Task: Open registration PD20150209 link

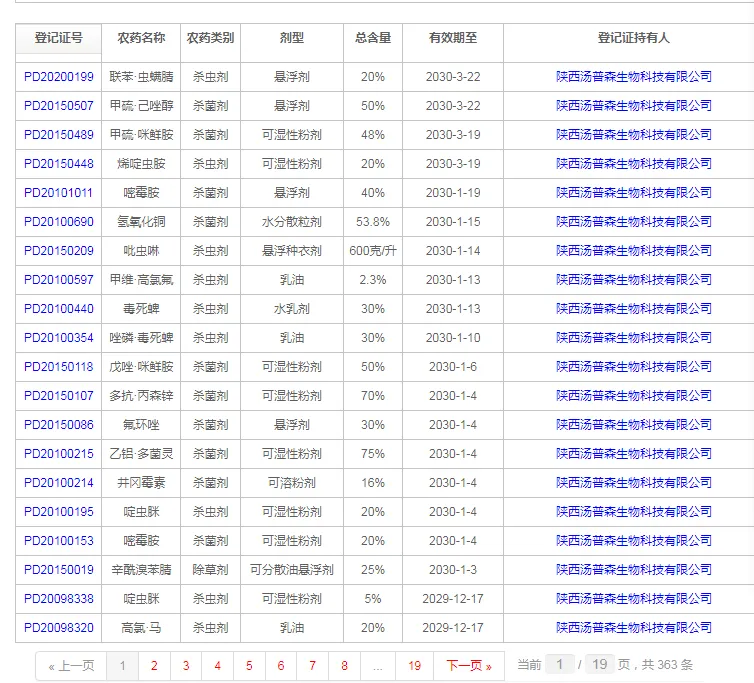Action: [59, 251]
